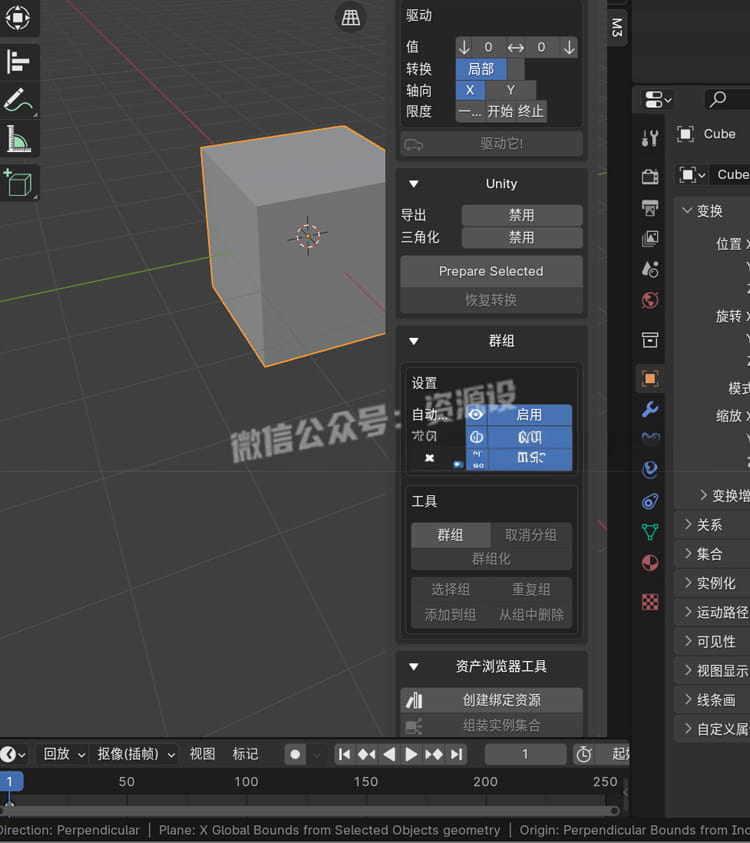Select 开始 in the 限度 row

tap(500, 111)
